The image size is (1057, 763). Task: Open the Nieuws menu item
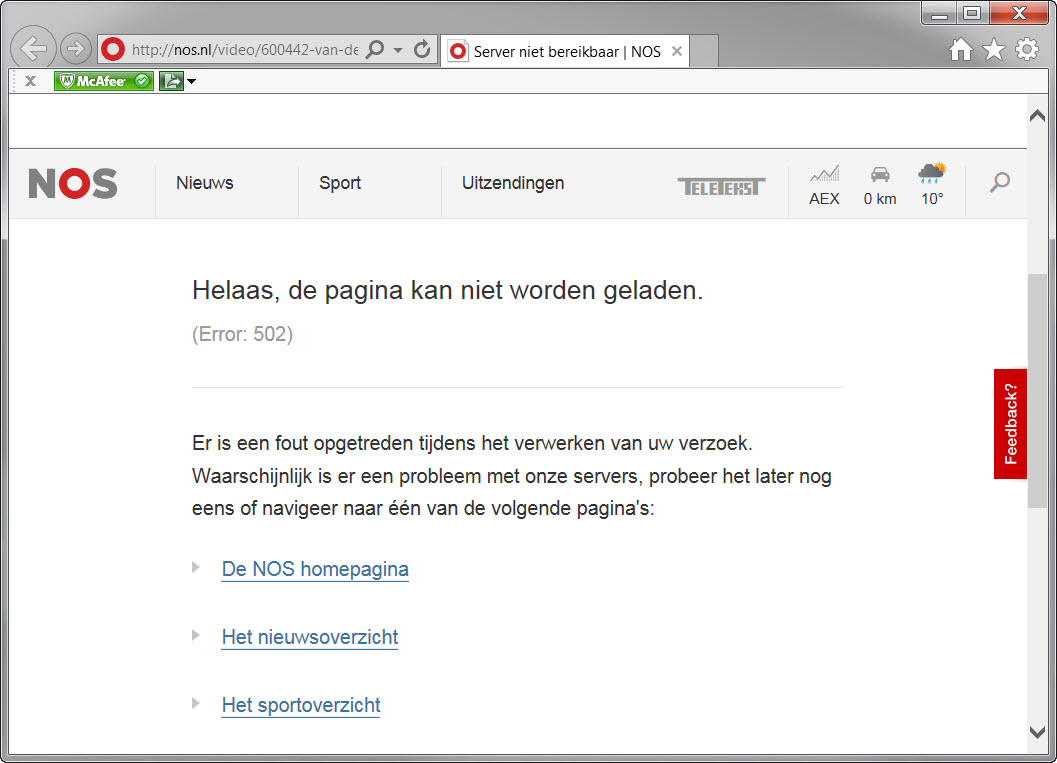204,183
